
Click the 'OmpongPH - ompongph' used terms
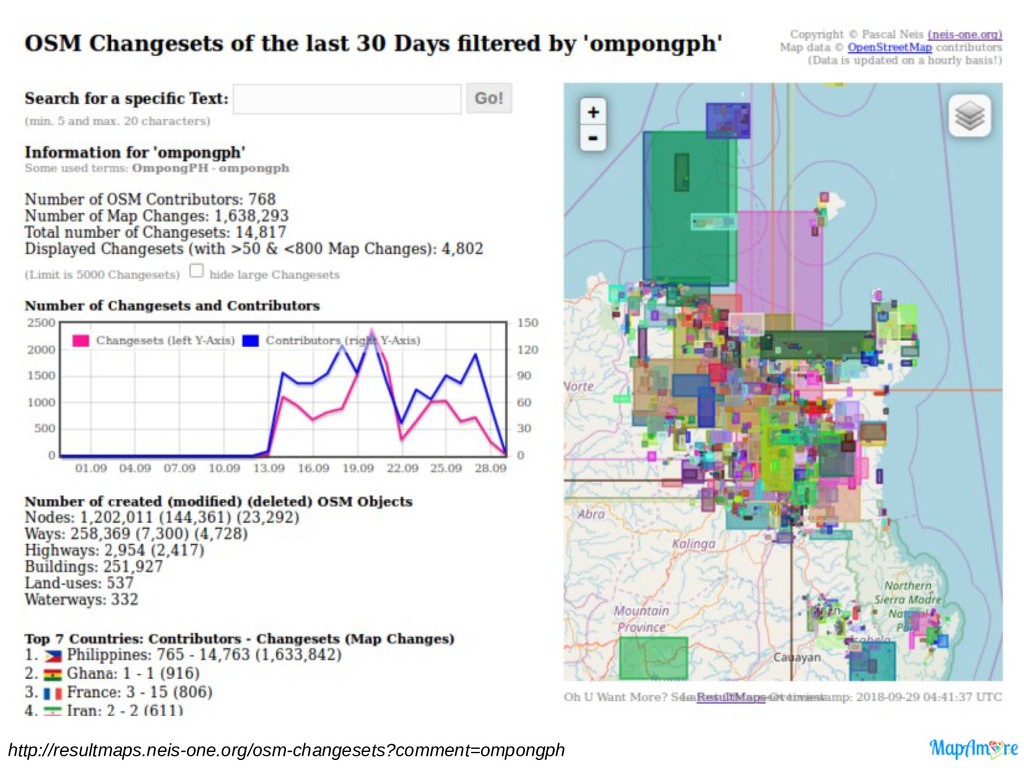pyautogui.click(x=210, y=168)
